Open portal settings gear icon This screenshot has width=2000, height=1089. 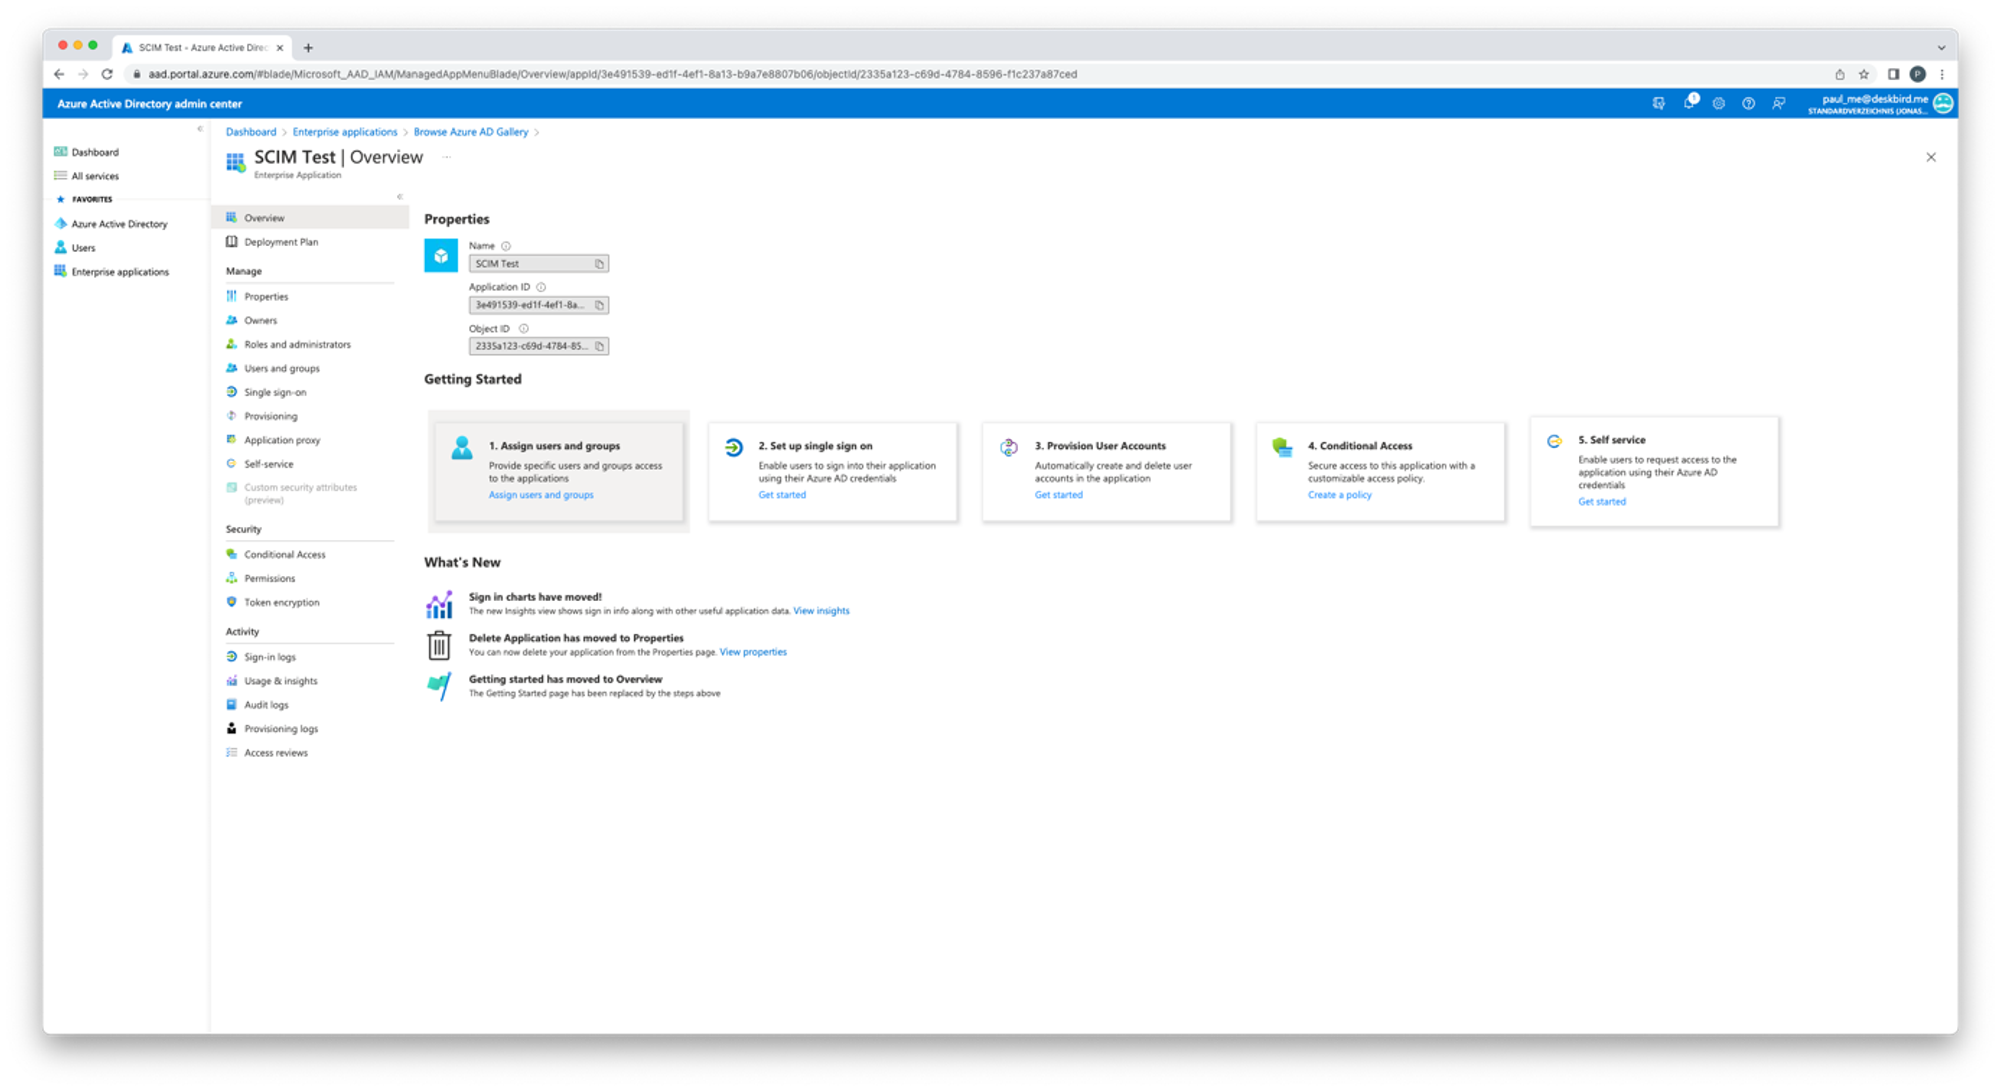click(x=1718, y=104)
